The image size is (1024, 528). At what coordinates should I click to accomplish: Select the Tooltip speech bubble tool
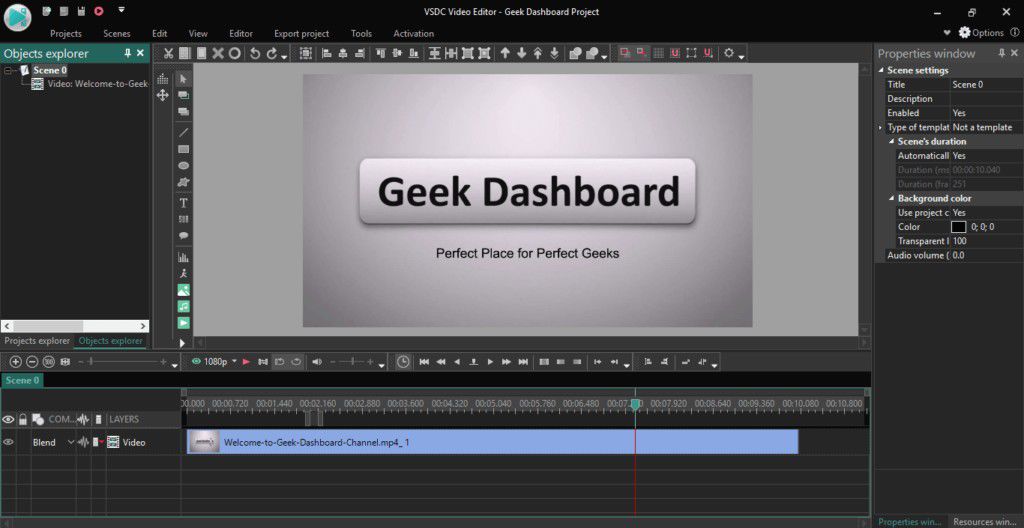184,235
